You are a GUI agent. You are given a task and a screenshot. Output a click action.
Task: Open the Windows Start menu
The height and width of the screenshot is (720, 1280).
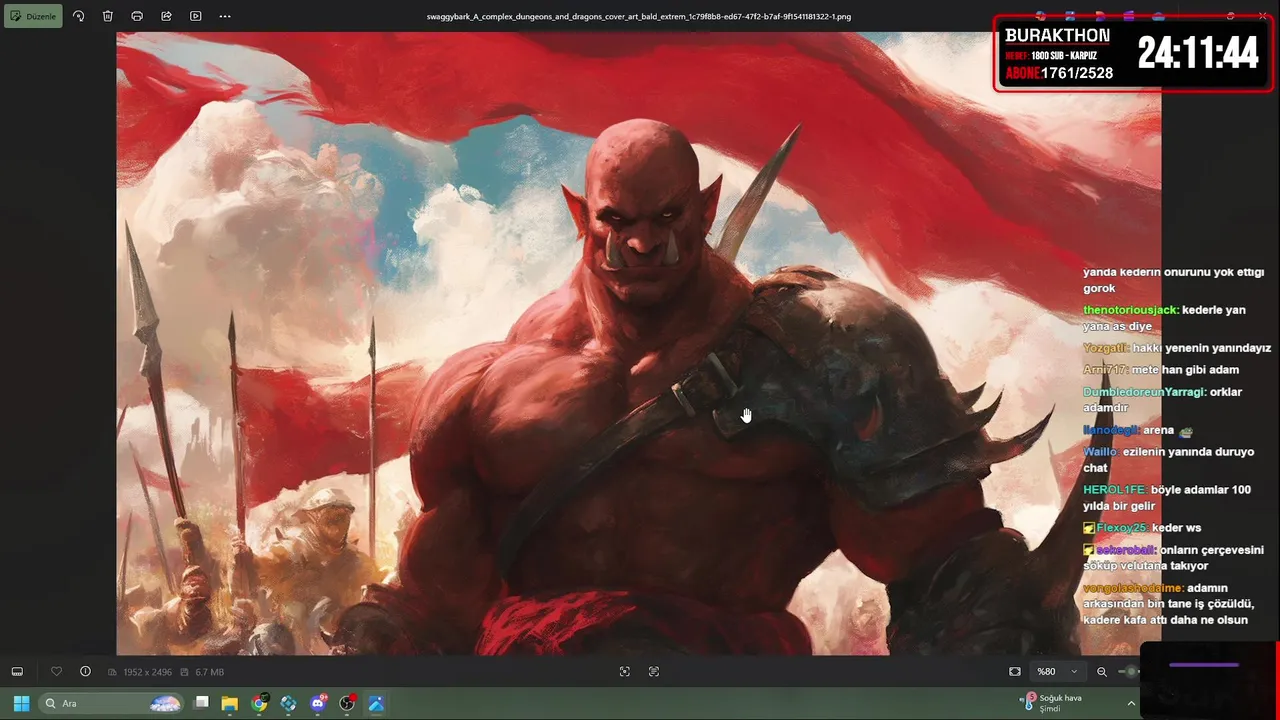[x=21, y=703]
